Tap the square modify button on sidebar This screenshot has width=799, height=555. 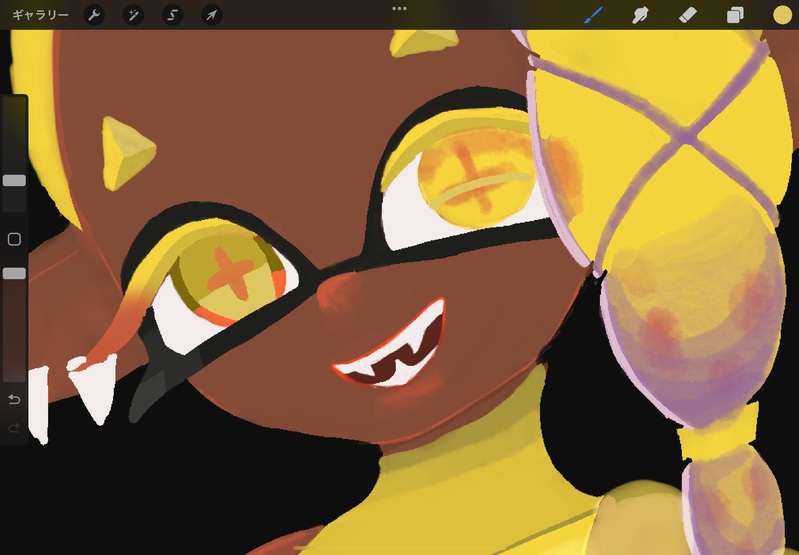coord(14,239)
